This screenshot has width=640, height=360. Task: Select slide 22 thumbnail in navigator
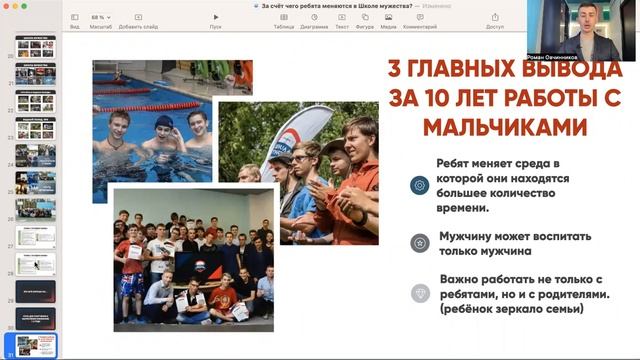[x=36, y=101]
